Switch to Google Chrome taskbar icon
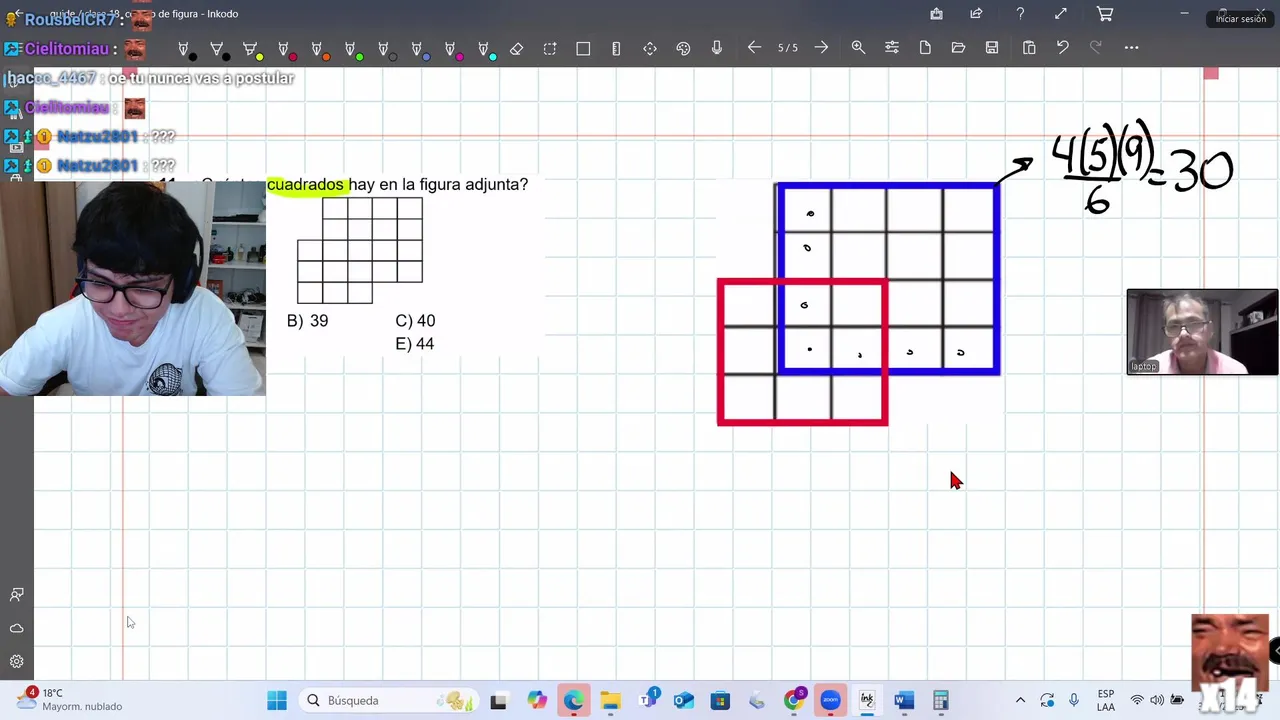This screenshot has width=1280, height=720. 794,700
